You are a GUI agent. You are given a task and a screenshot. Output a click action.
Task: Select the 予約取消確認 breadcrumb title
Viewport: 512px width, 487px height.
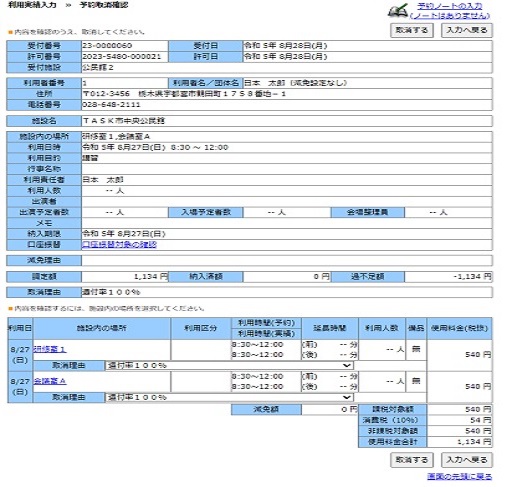point(104,5)
